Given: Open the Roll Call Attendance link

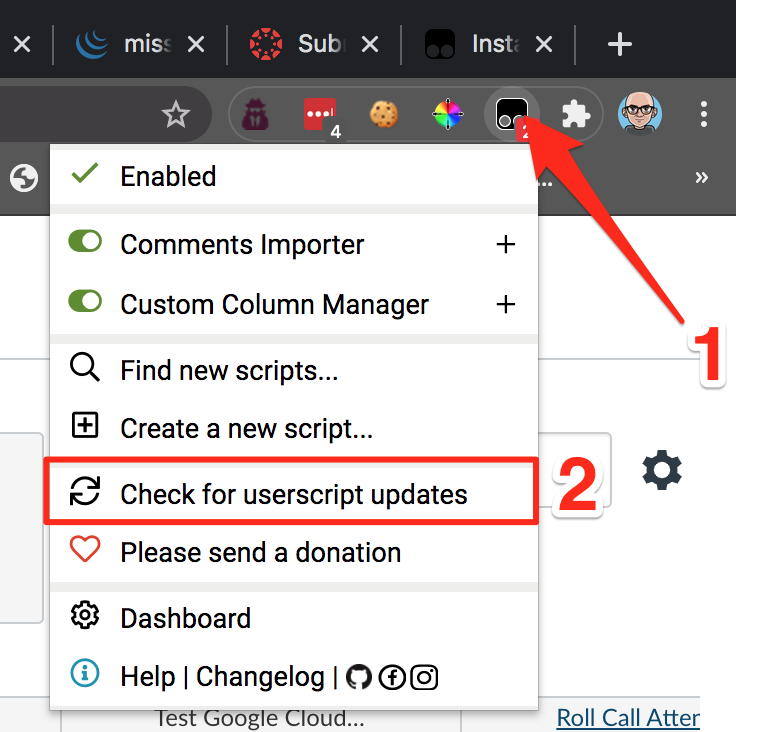Looking at the screenshot, I should pos(628,717).
